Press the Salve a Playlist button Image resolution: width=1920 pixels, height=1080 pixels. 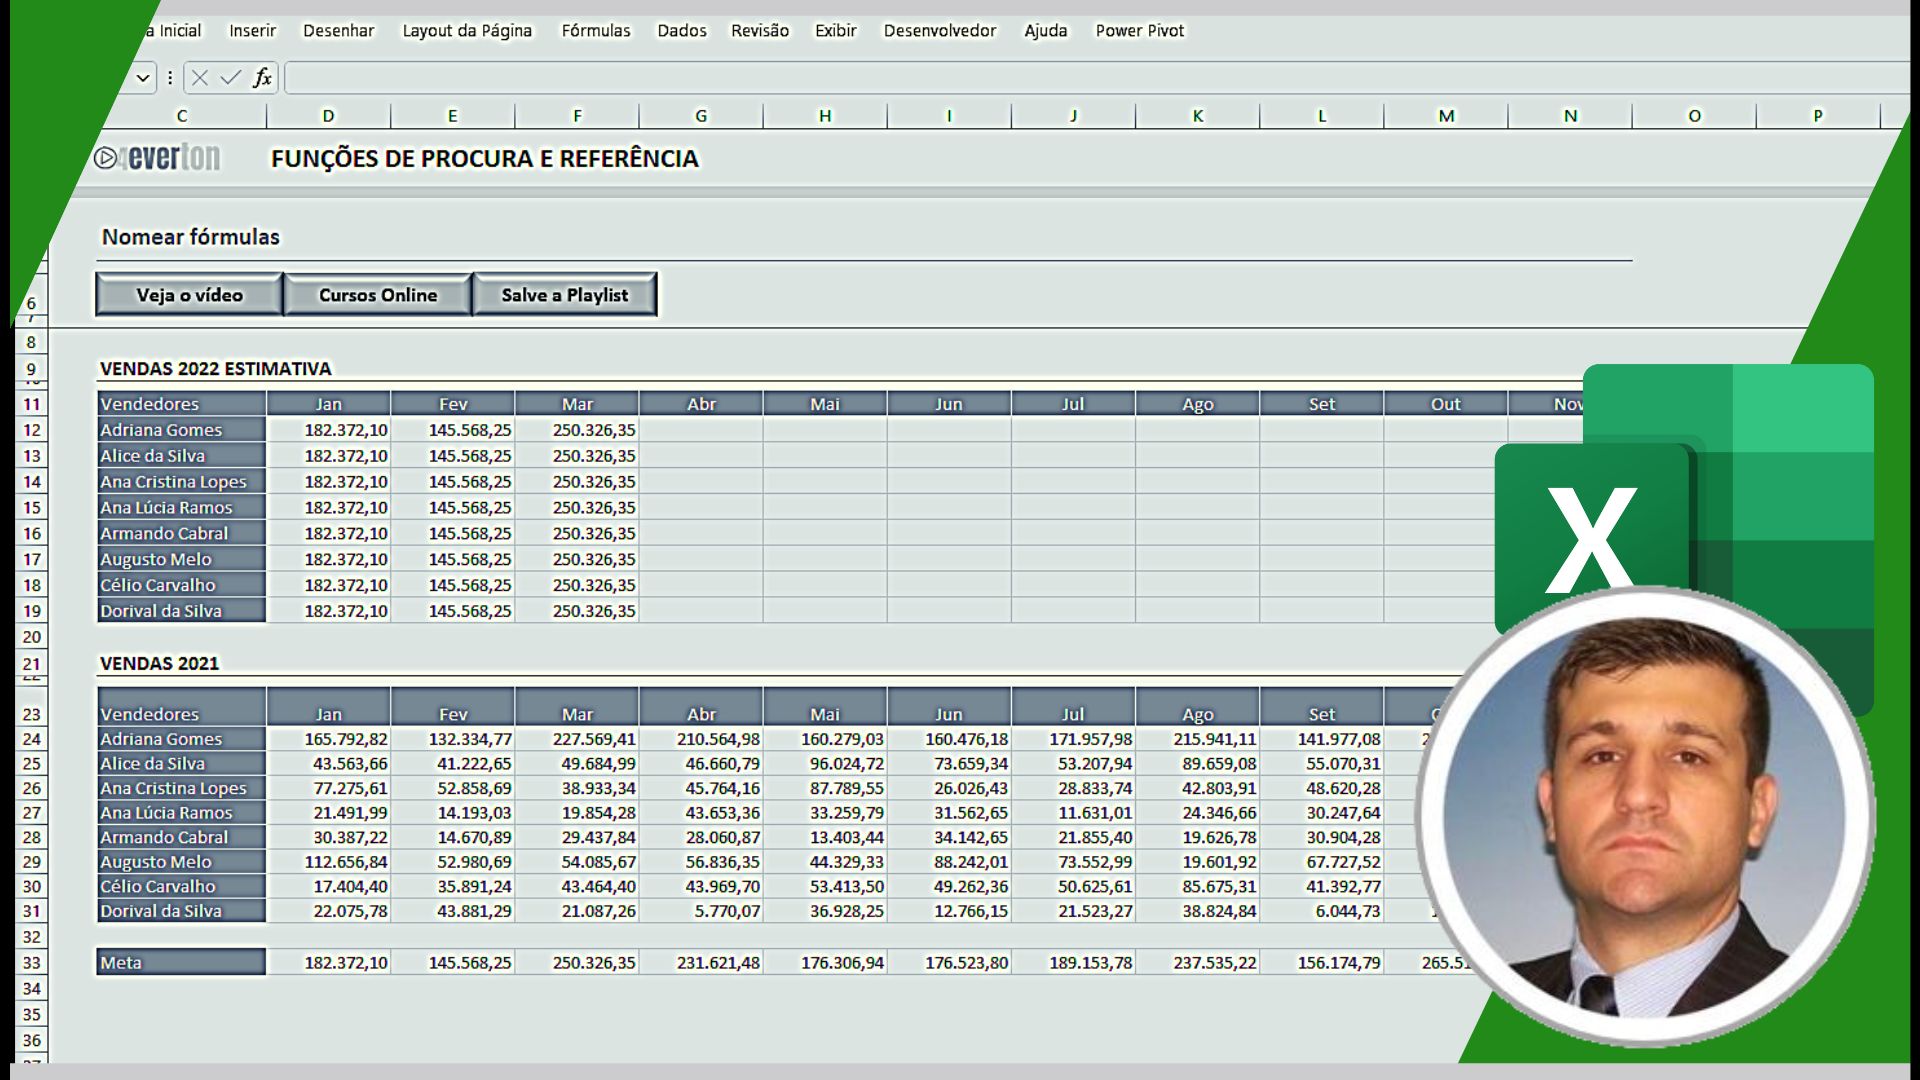pos(563,294)
